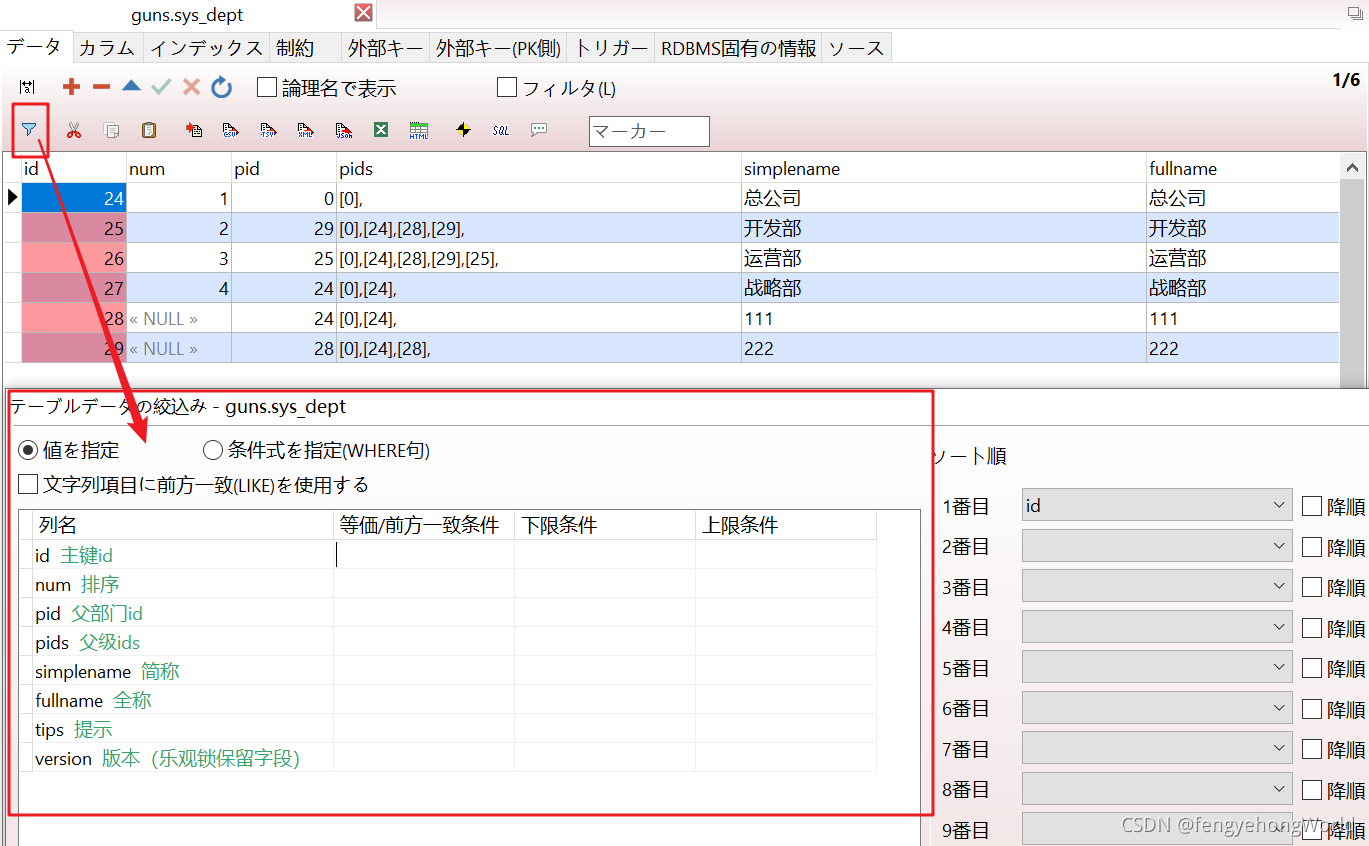
Task: Click the yellow lightning bolt icon
Action: click(463, 131)
